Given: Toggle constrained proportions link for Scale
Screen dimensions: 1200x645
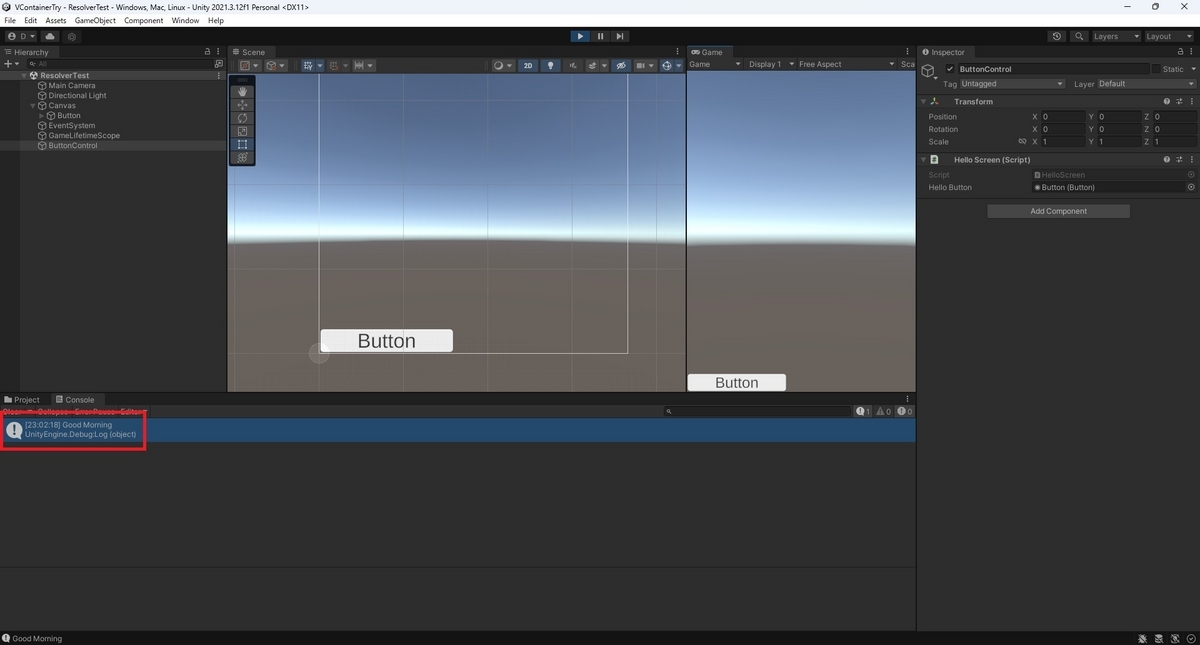Looking at the screenshot, I should [x=1022, y=142].
